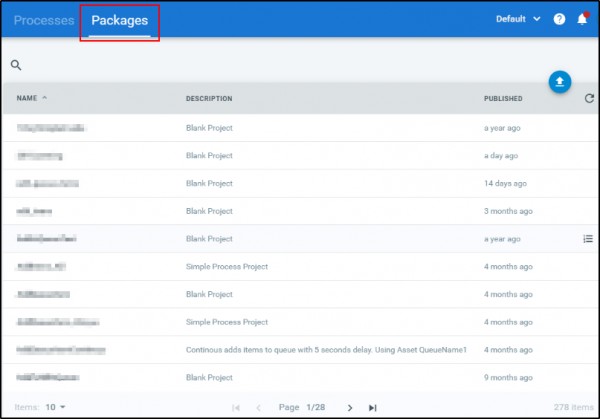Image resolution: width=600 pixels, height=419 pixels.
Task: Expand the Default tenant dropdown
Action: [x=518, y=19]
